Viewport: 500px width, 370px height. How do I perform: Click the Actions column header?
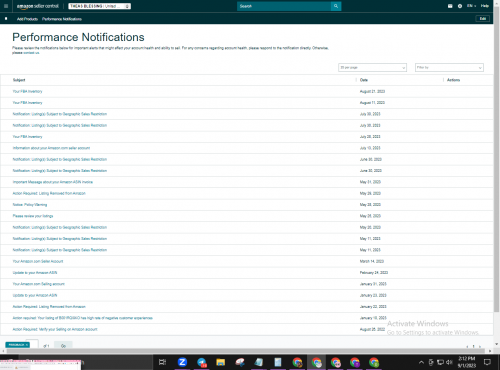click(453, 80)
